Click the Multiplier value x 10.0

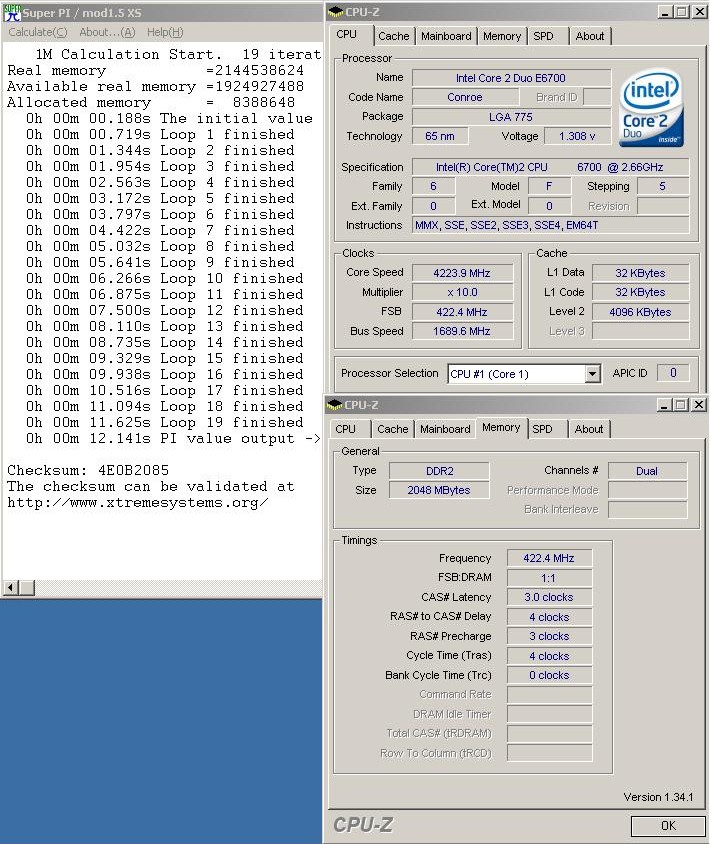(462, 292)
